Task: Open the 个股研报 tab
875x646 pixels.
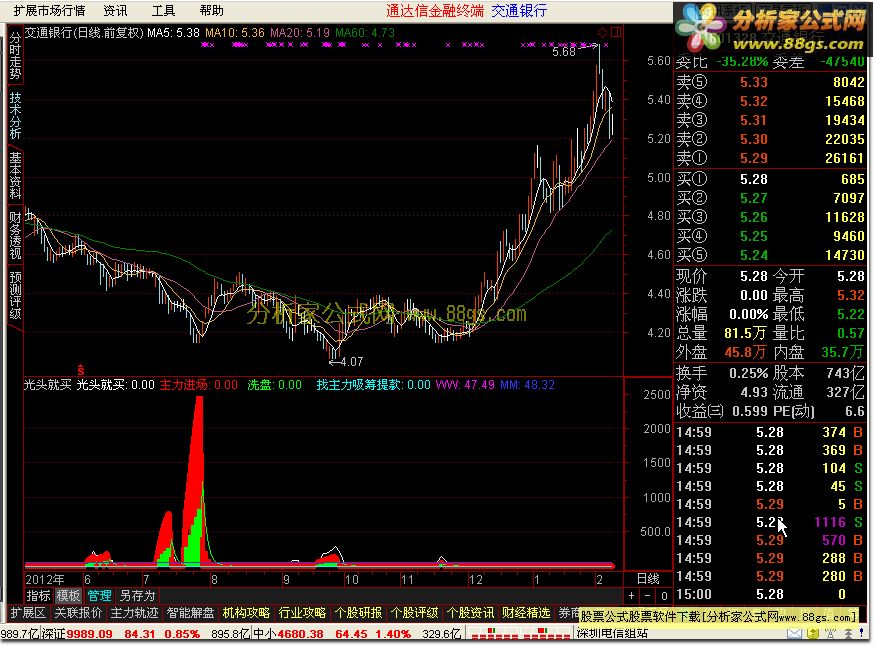Action: pyautogui.click(x=358, y=613)
